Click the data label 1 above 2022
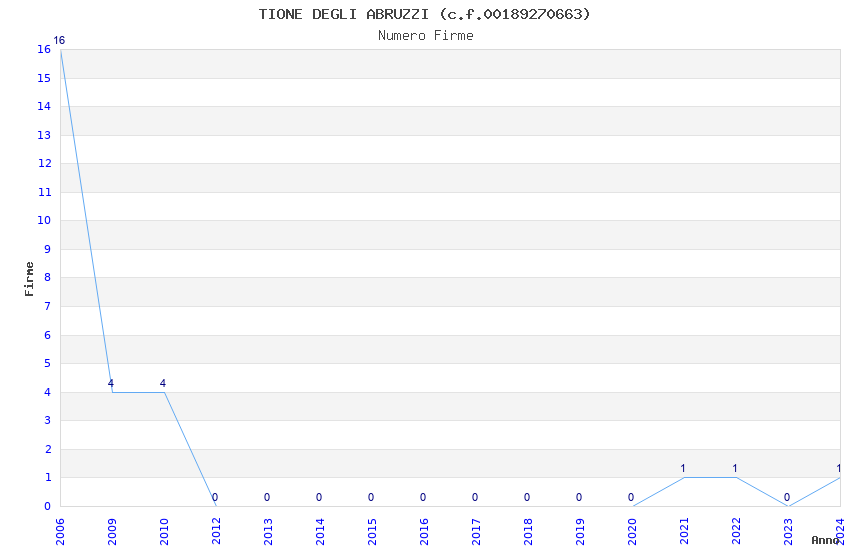This screenshot has height=550, width=850. click(735, 468)
